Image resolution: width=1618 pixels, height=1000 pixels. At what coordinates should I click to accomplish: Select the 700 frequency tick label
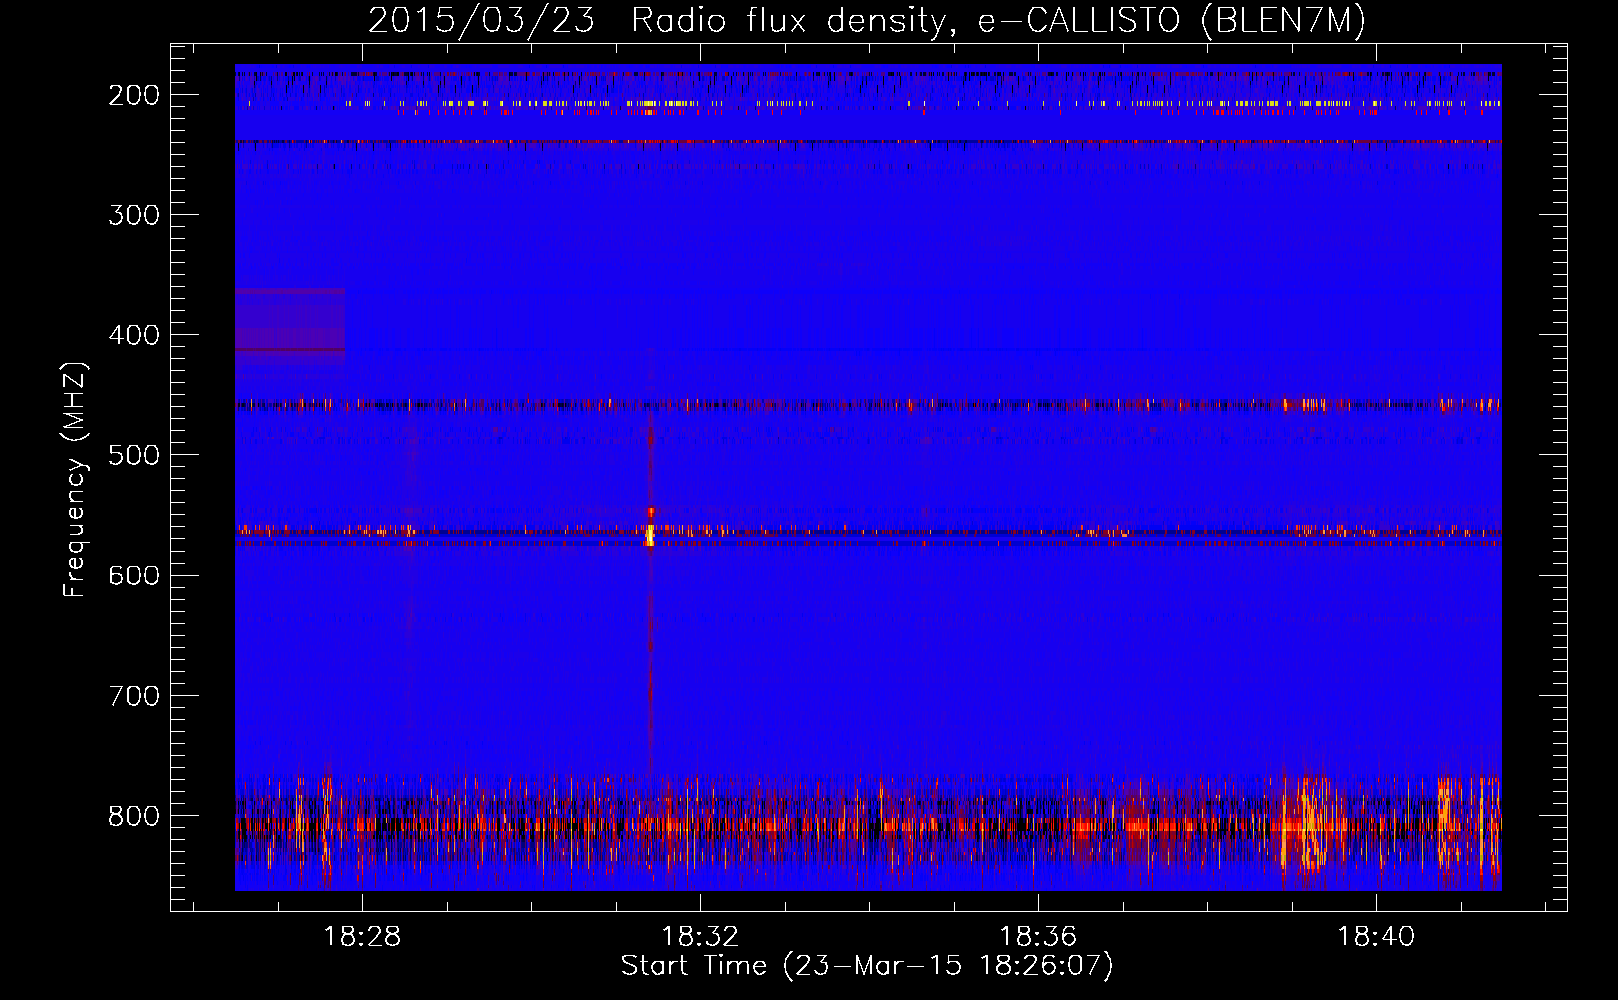[x=134, y=695]
